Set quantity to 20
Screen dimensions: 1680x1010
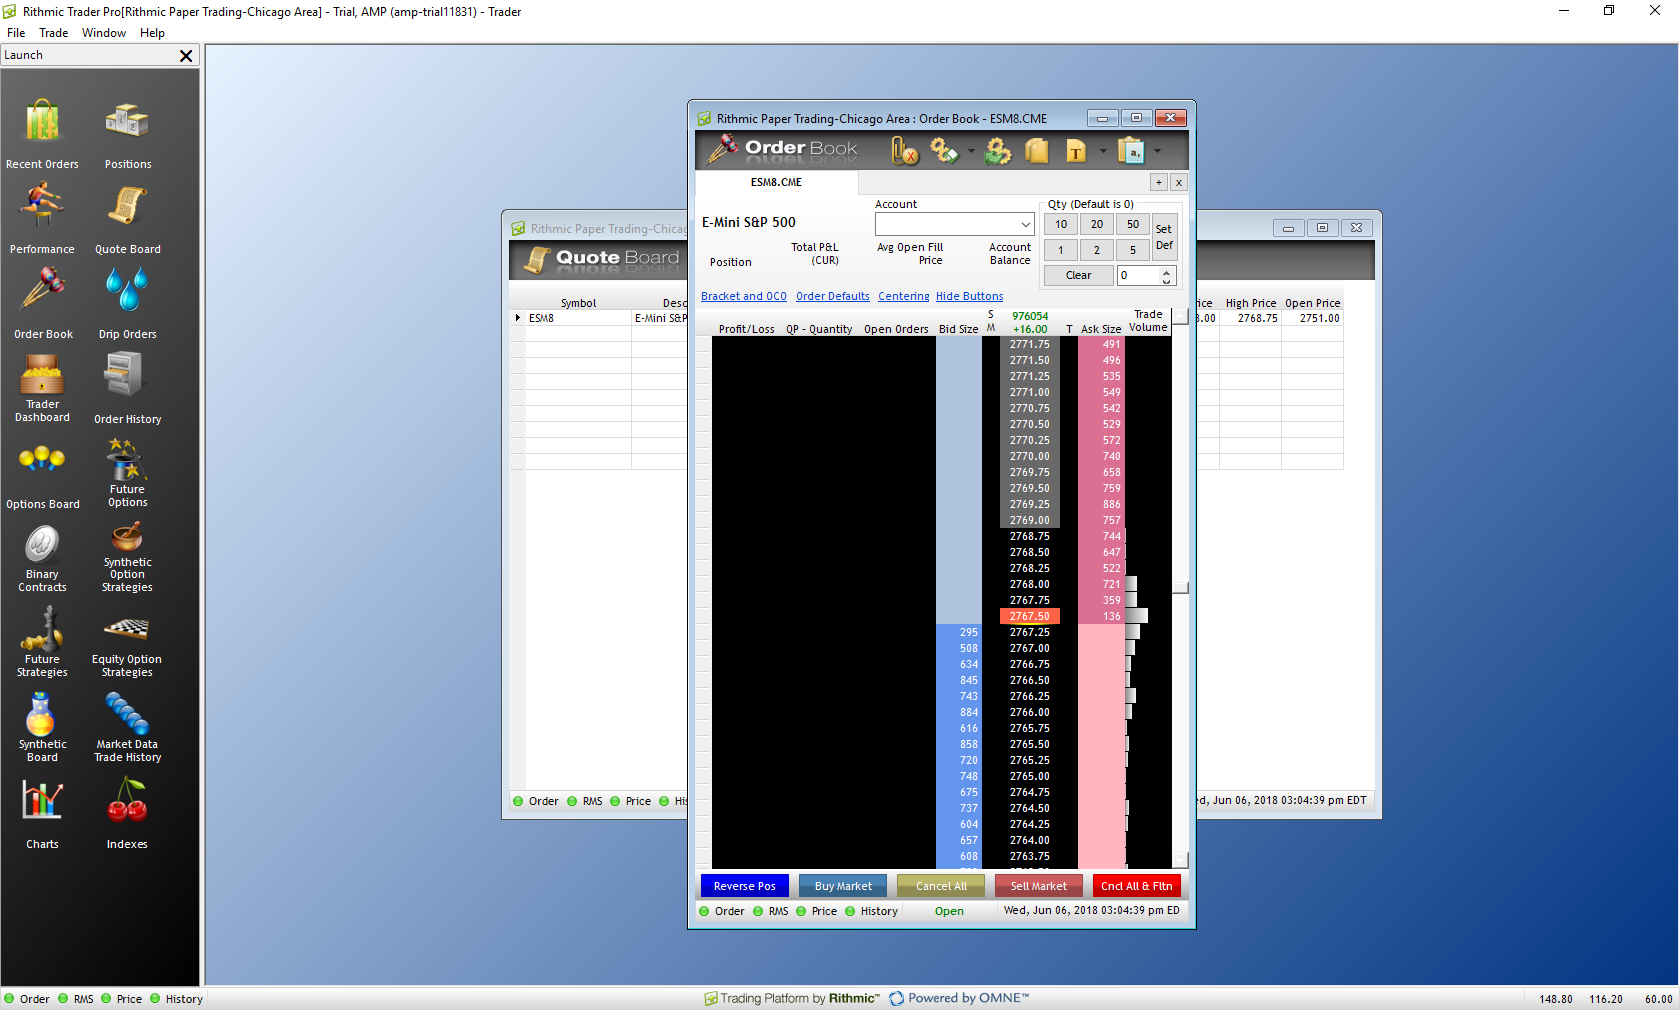tap(1097, 224)
